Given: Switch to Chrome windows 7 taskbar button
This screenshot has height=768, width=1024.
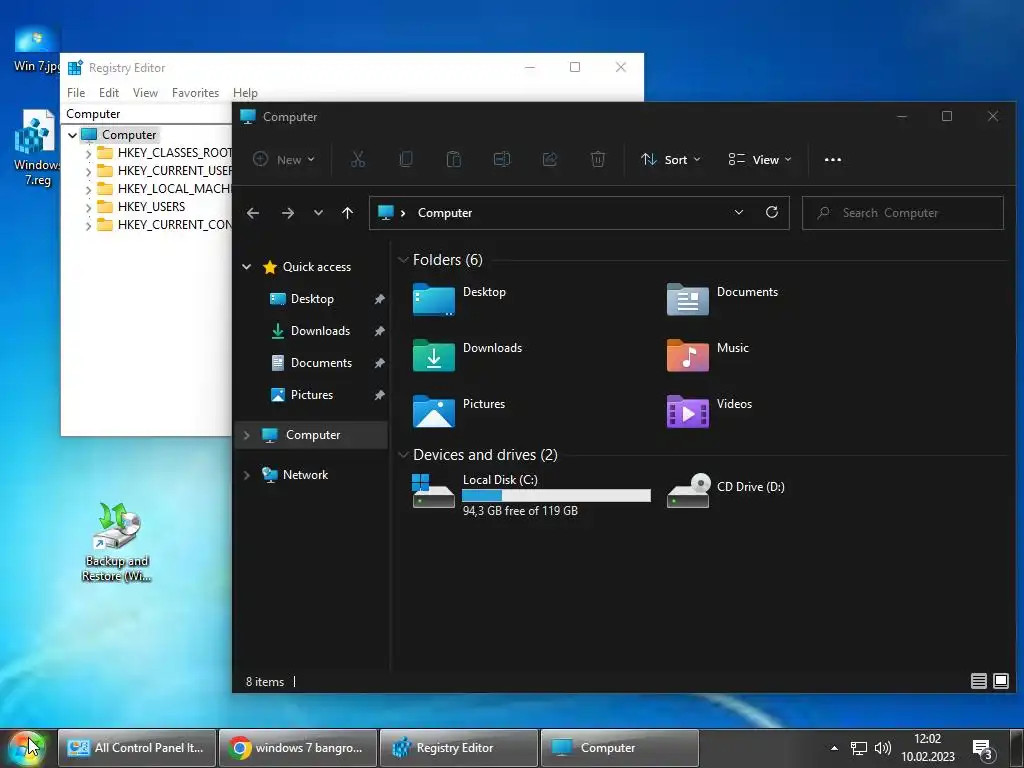Looking at the screenshot, I should [298, 748].
